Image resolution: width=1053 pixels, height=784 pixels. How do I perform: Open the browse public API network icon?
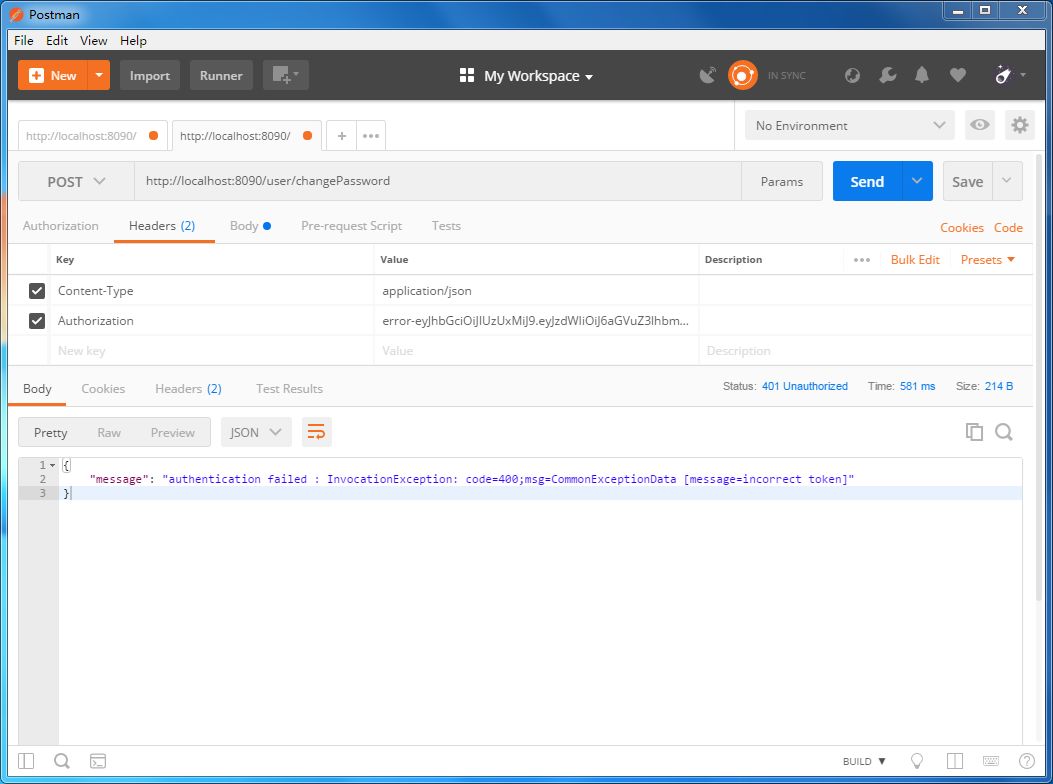click(x=852, y=75)
